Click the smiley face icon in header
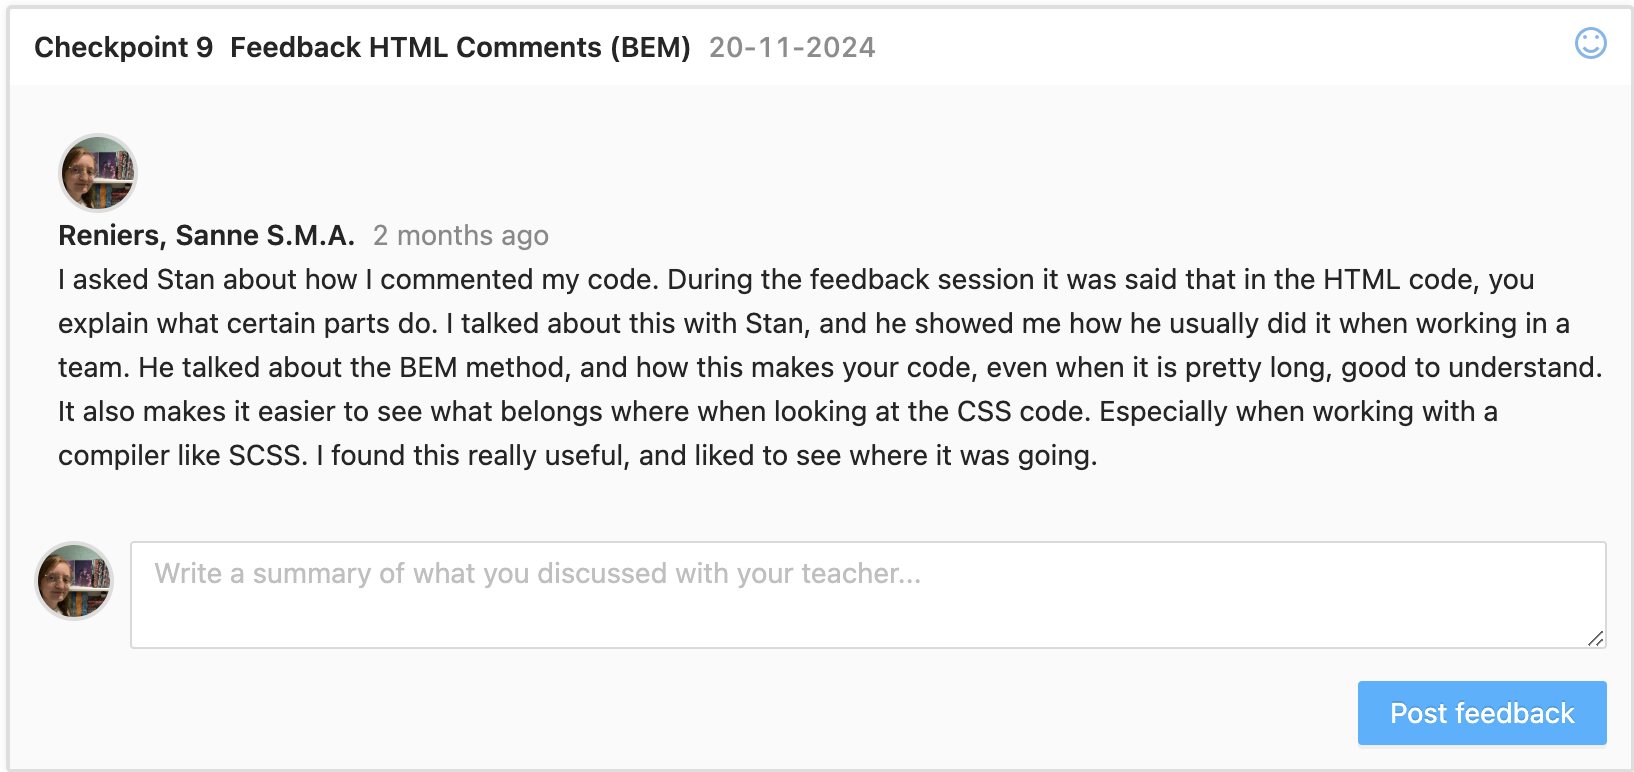 (1590, 43)
